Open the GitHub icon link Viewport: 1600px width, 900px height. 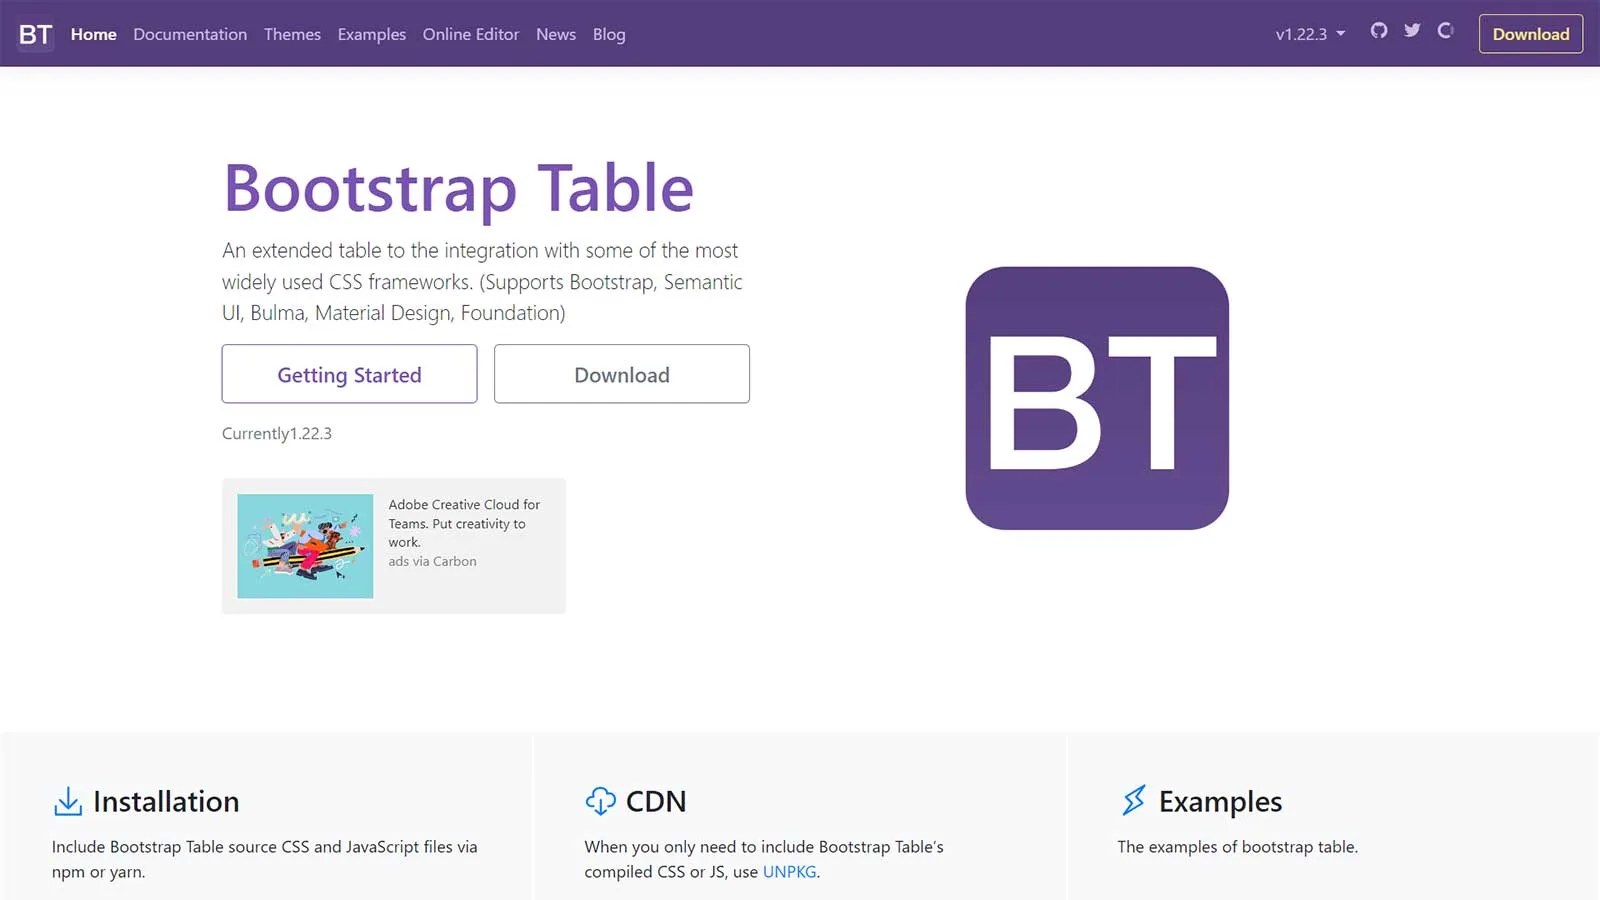(1379, 31)
